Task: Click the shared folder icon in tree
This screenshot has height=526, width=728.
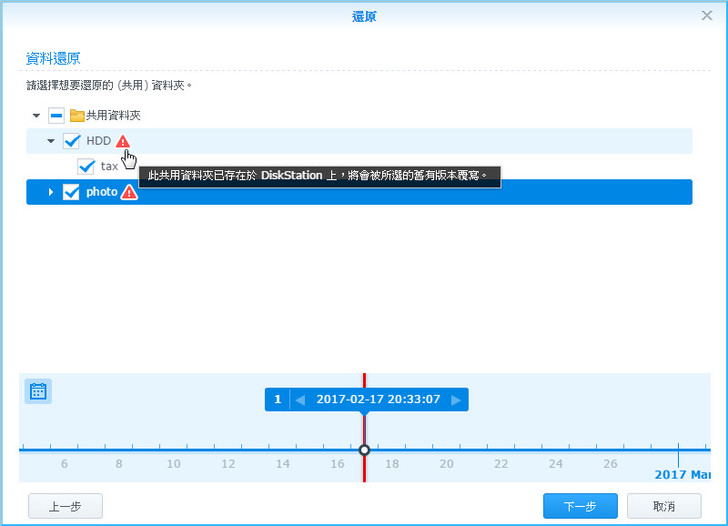Action: [x=76, y=116]
